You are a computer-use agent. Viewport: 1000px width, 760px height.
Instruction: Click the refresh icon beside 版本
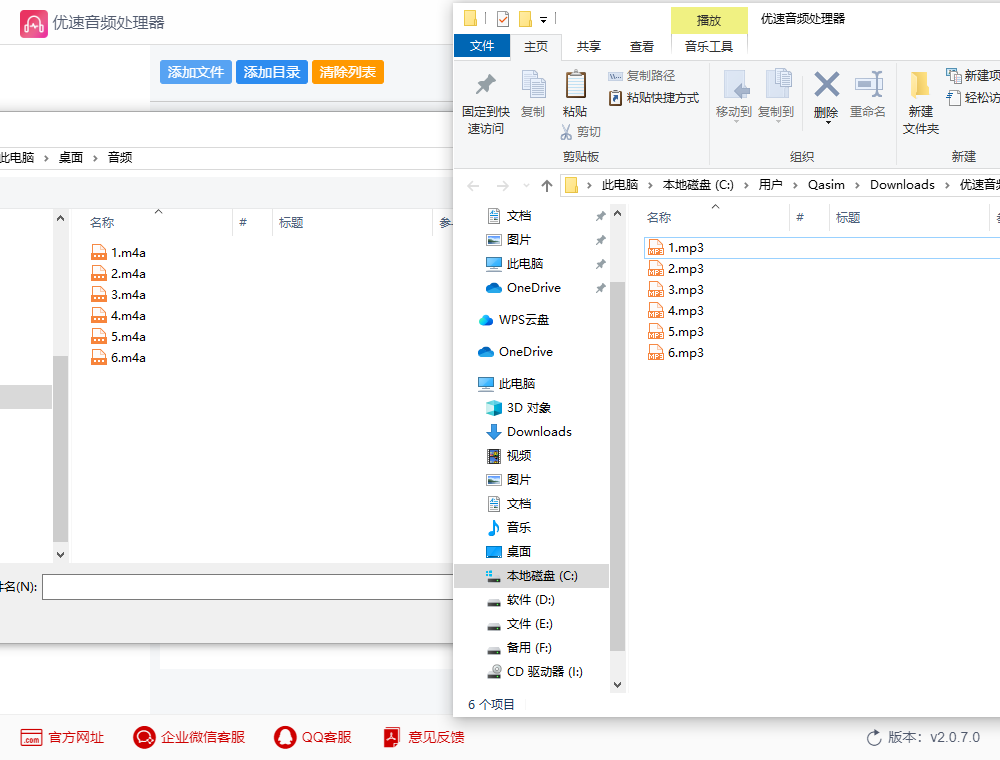pos(874,738)
